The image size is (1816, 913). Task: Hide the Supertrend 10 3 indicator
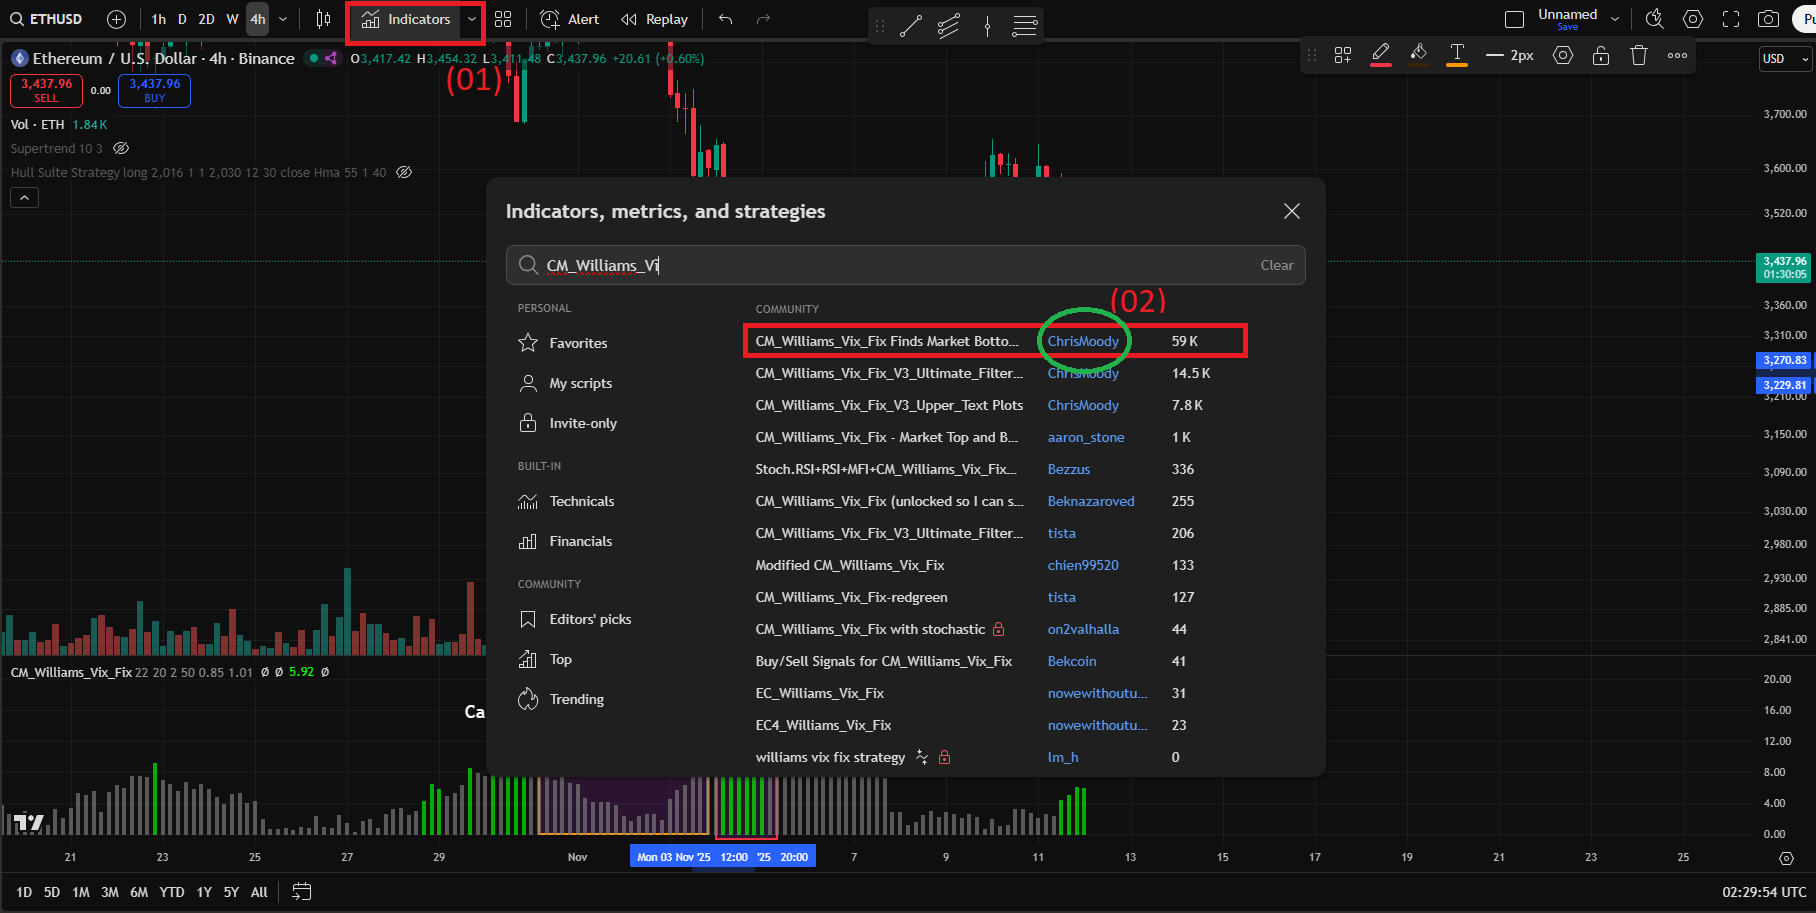pyautogui.click(x=120, y=148)
